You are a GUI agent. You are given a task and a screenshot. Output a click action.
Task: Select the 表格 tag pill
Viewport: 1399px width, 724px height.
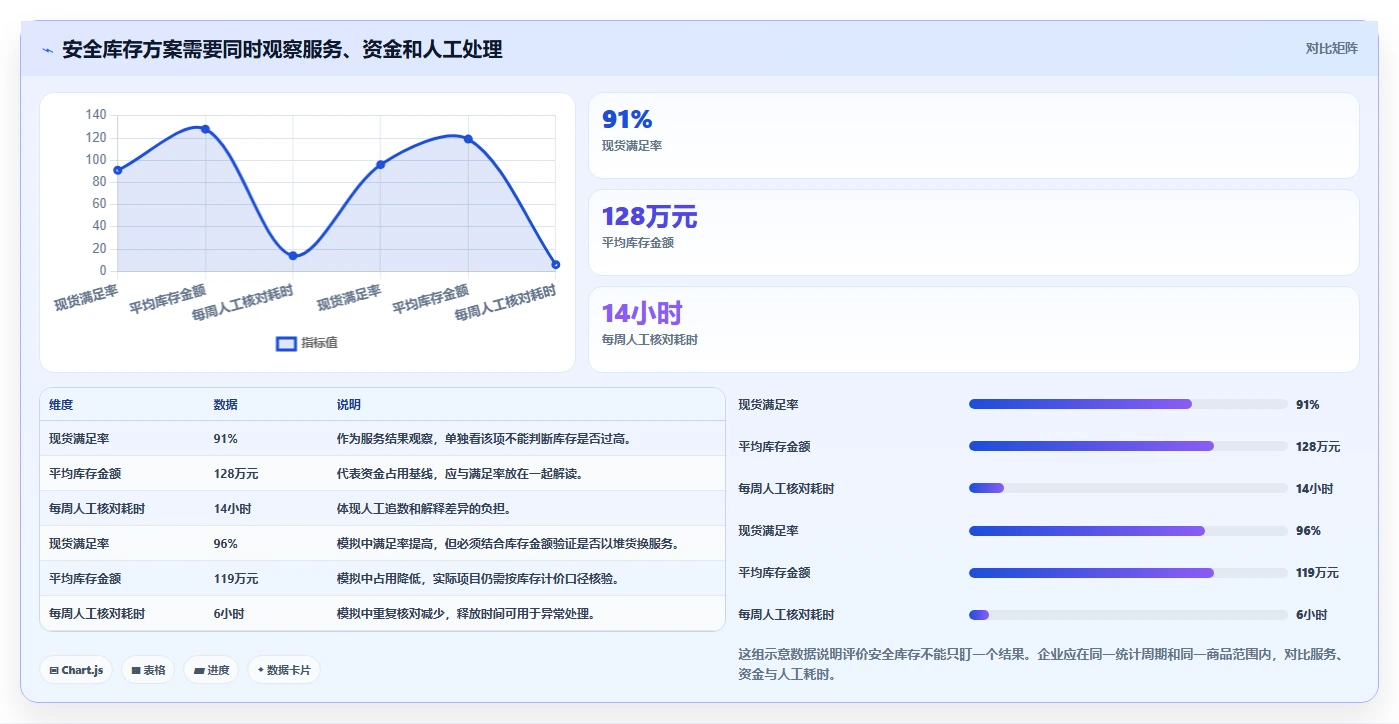149,670
